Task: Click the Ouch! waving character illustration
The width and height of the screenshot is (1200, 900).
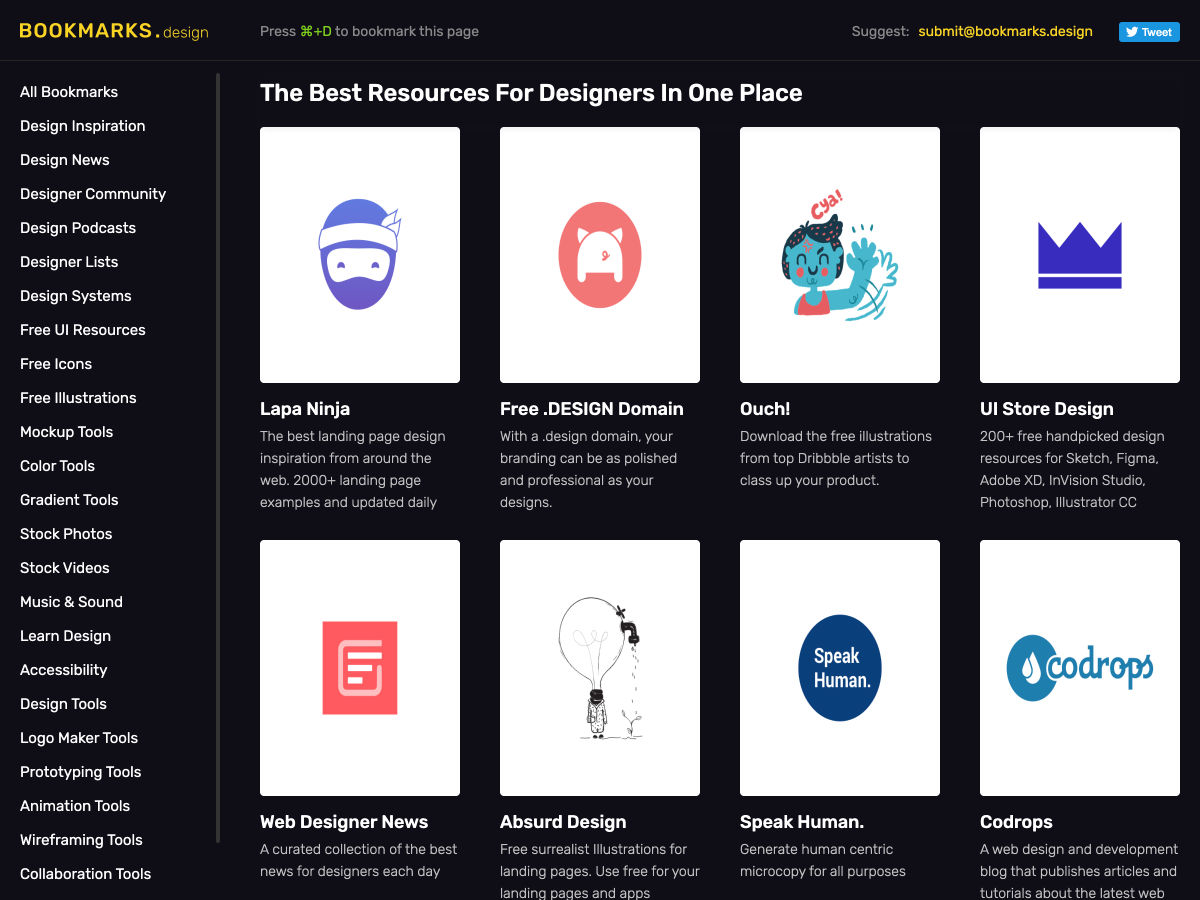Action: tap(839, 254)
